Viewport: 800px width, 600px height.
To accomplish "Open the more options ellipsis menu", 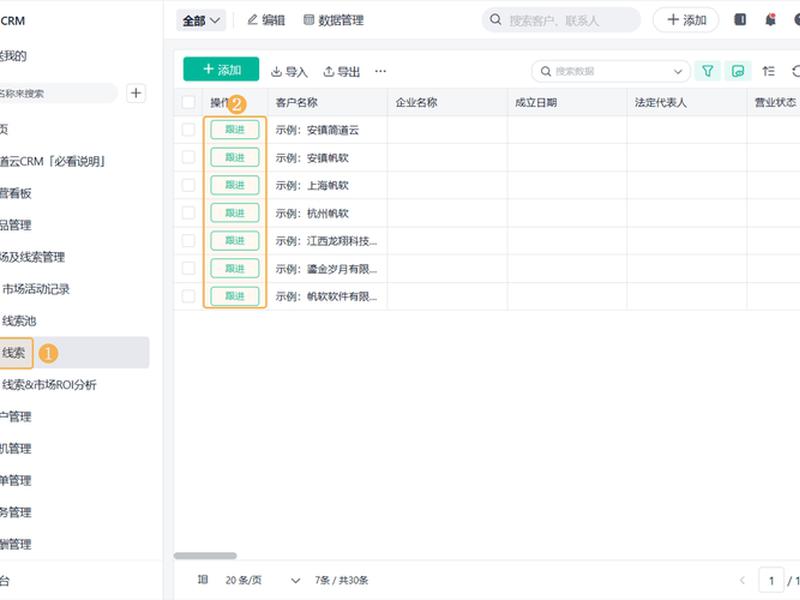I will [380, 71].
